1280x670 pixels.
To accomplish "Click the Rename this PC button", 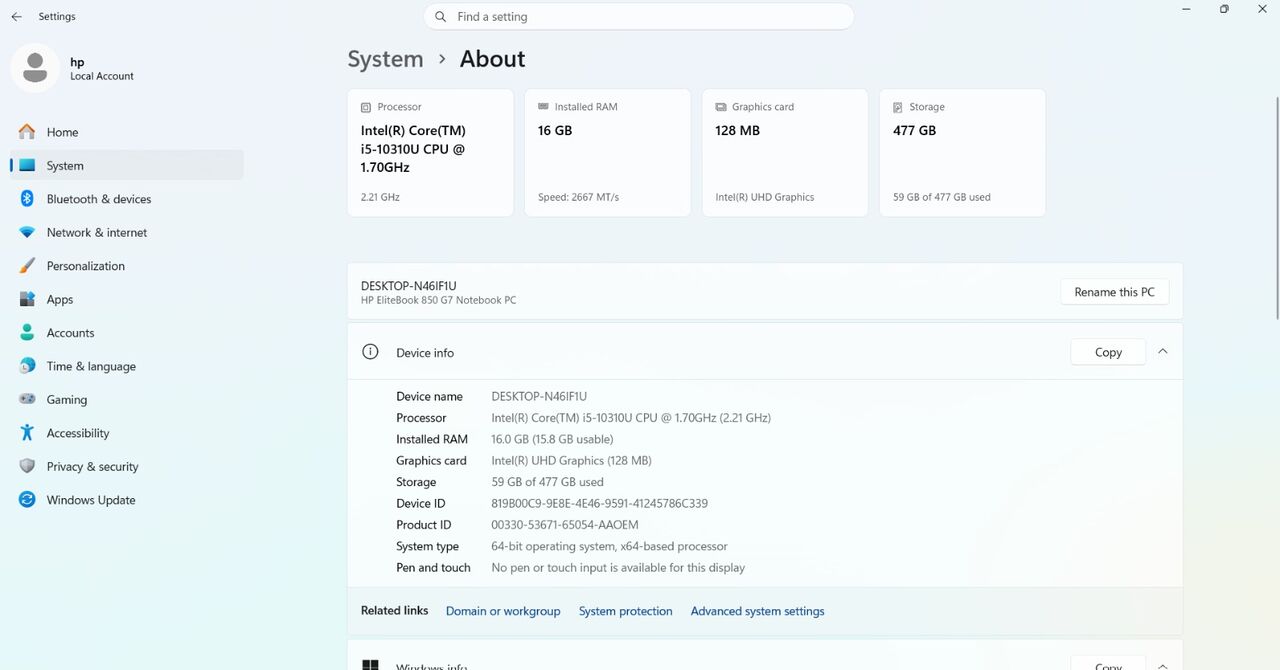I will (x=1114, y=292).
